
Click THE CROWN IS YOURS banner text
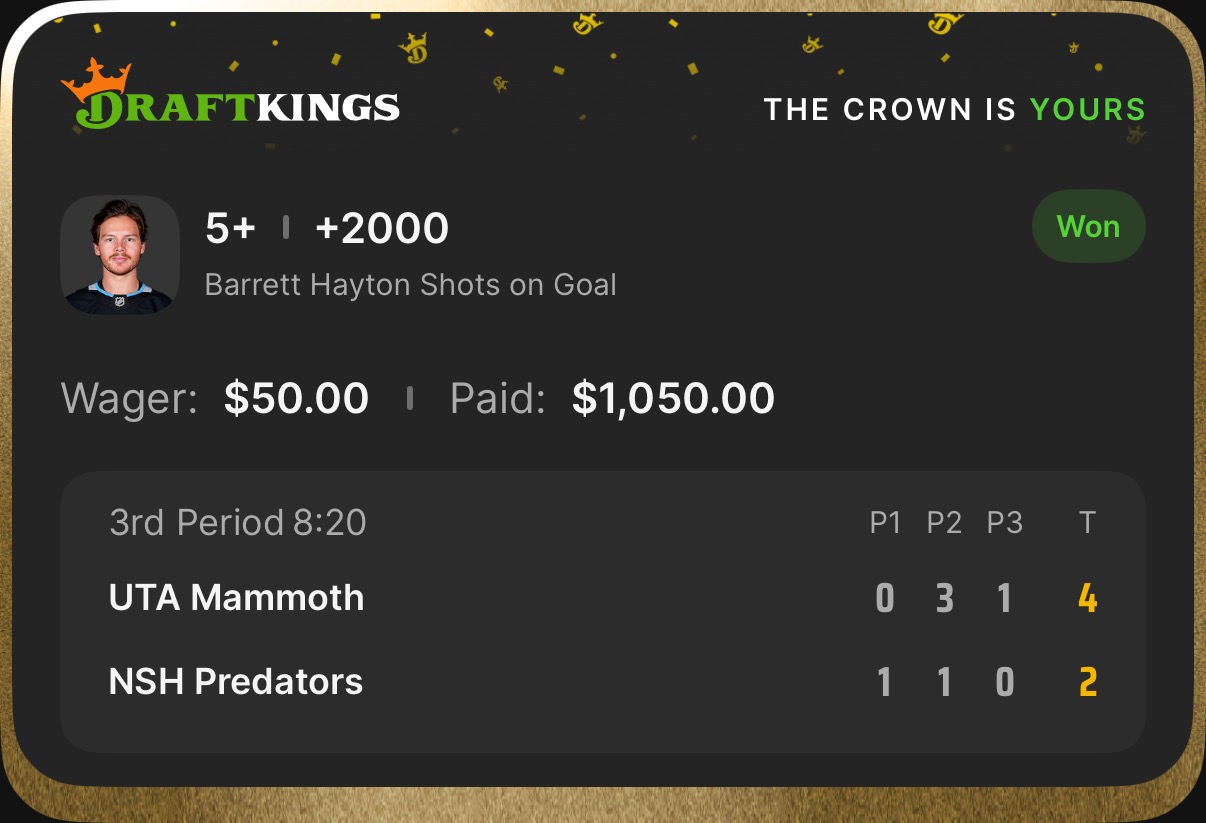point(954,109)
